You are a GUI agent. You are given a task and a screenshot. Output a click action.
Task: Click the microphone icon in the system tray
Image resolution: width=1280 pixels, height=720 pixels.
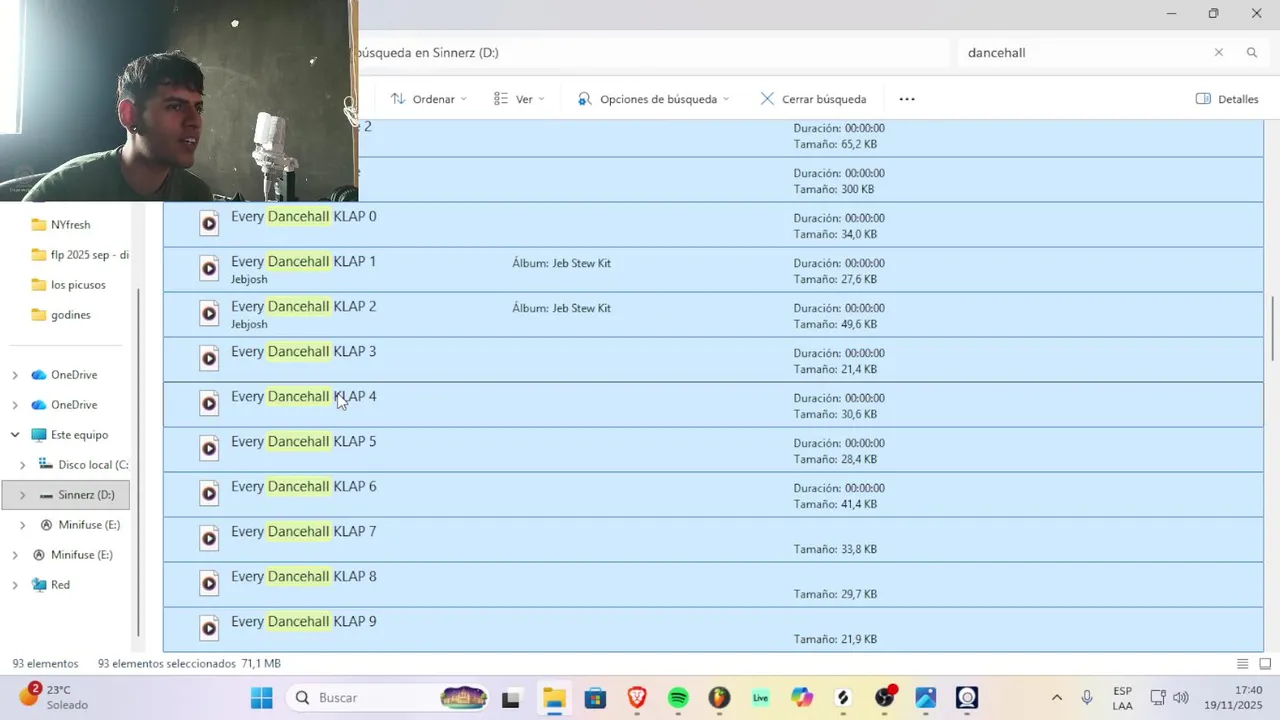pos(1086,697)
